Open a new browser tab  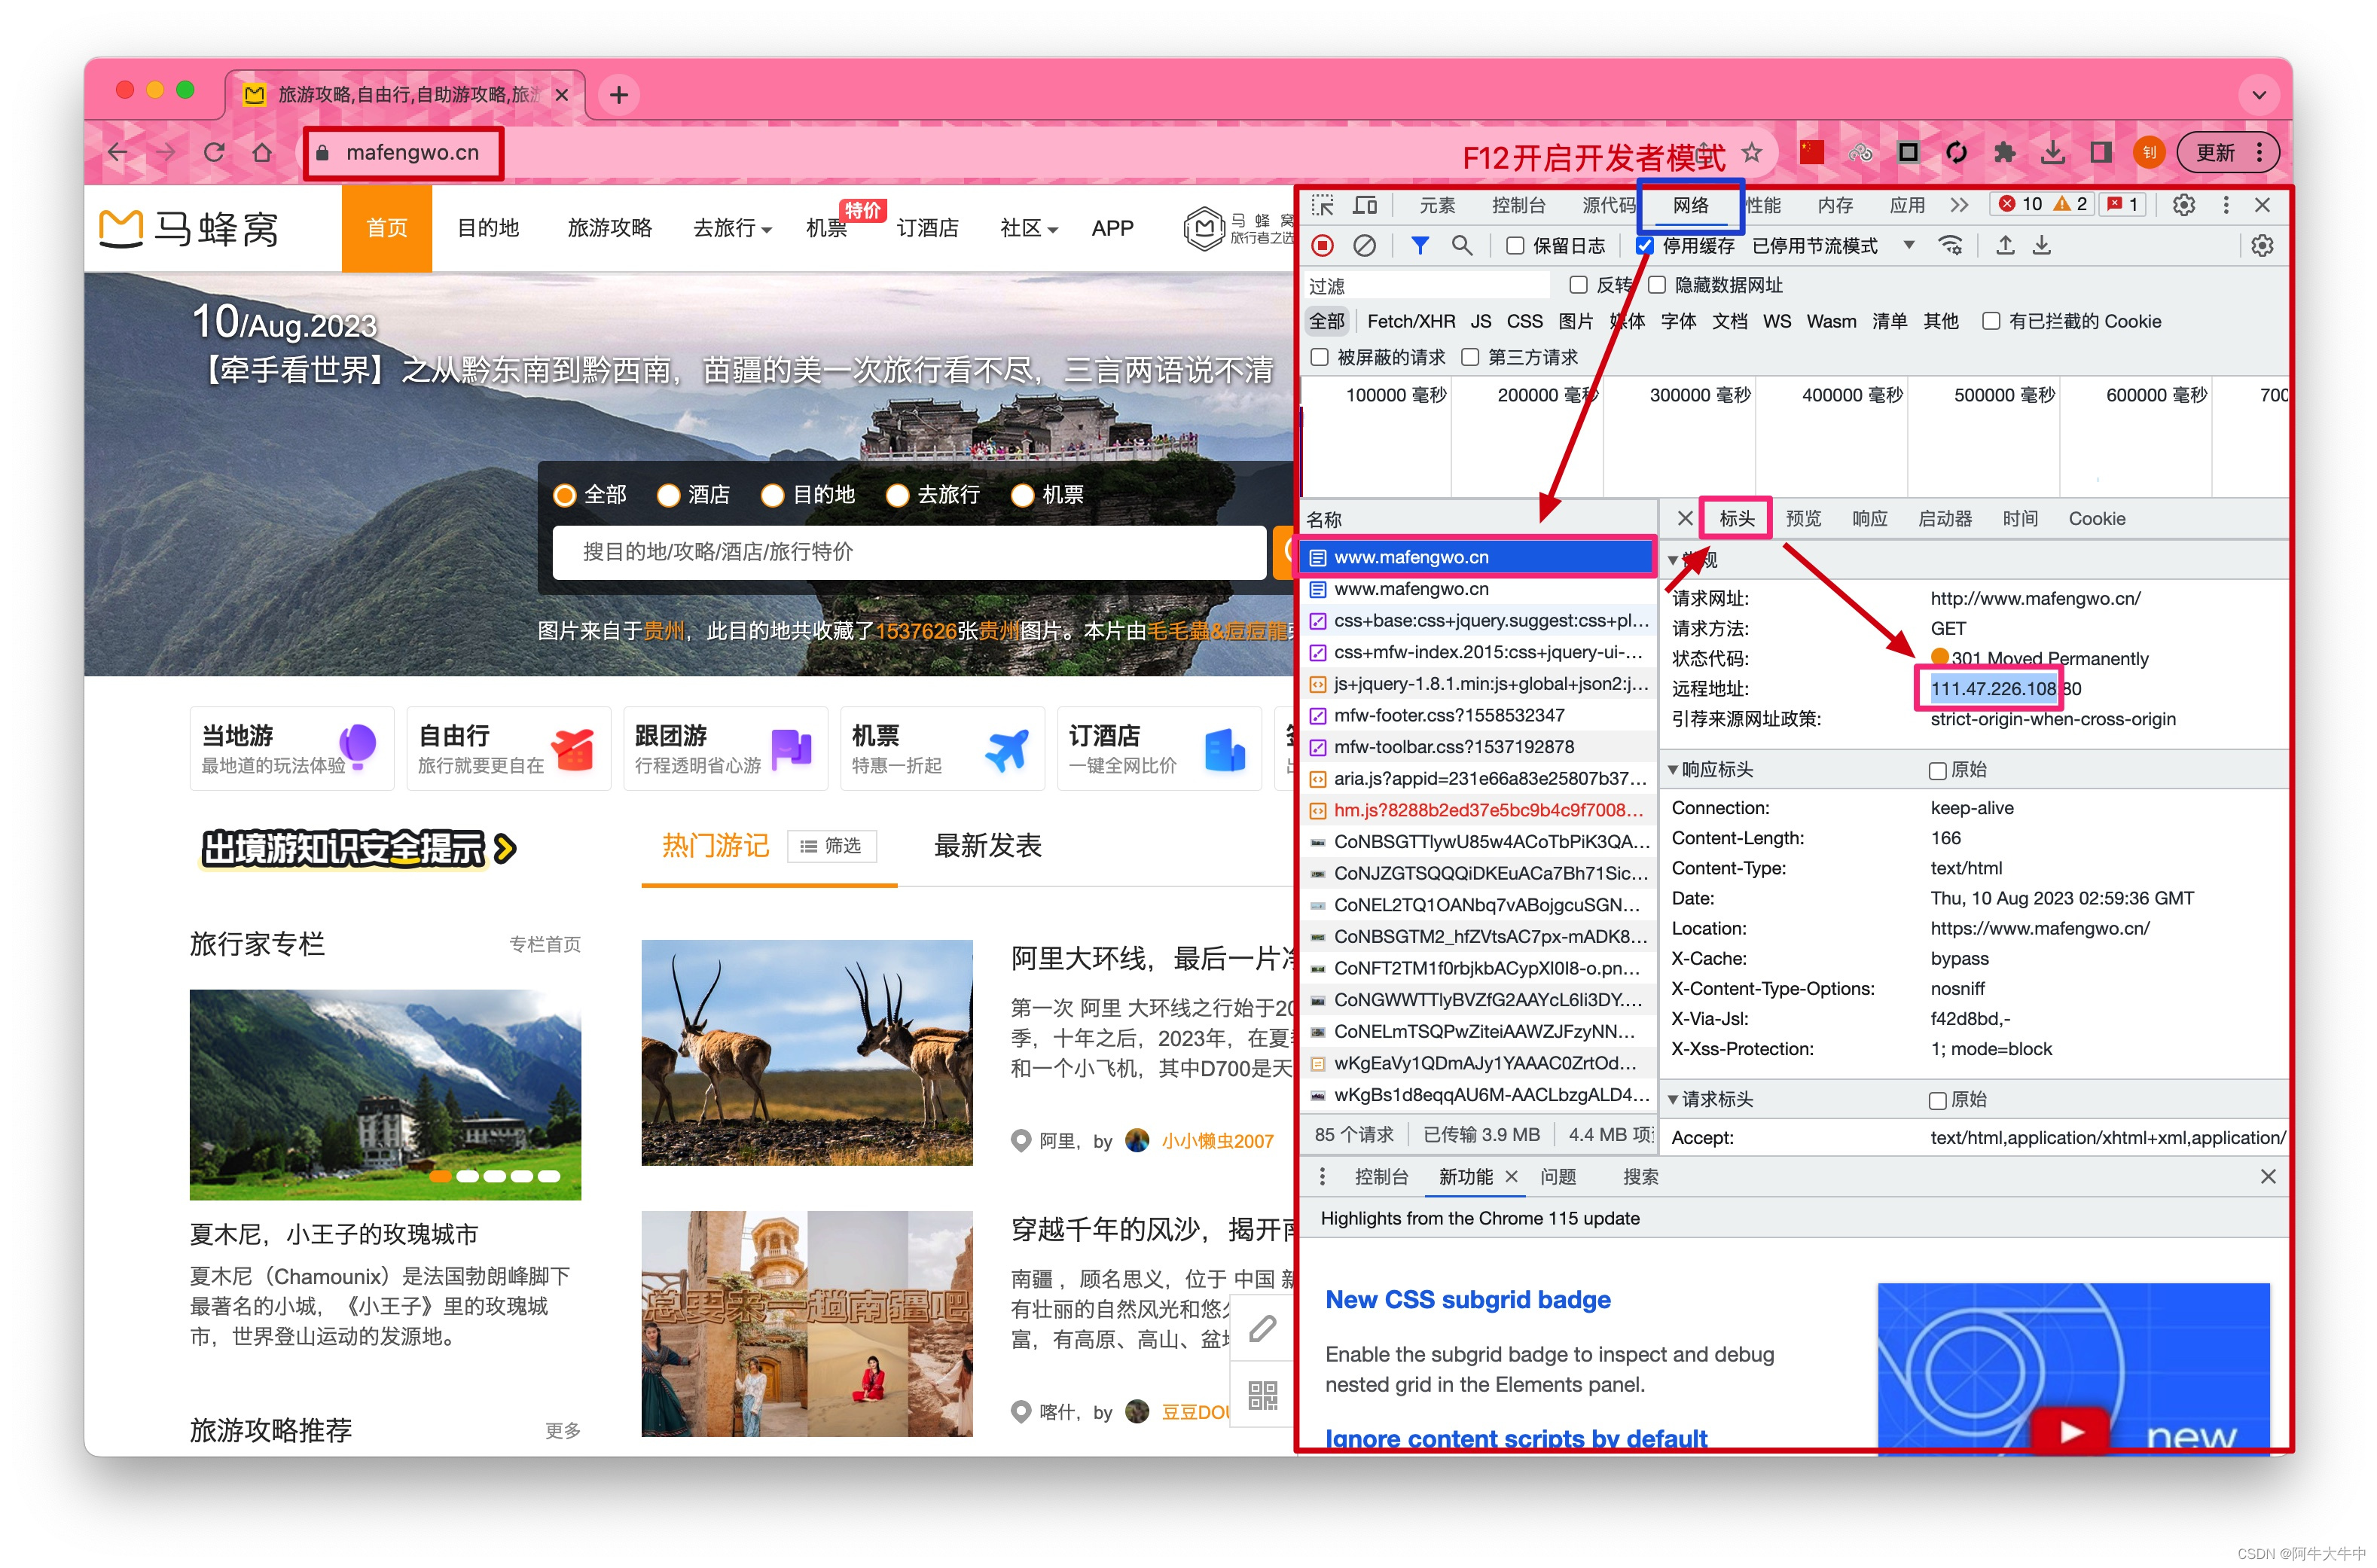click(619, 95)
